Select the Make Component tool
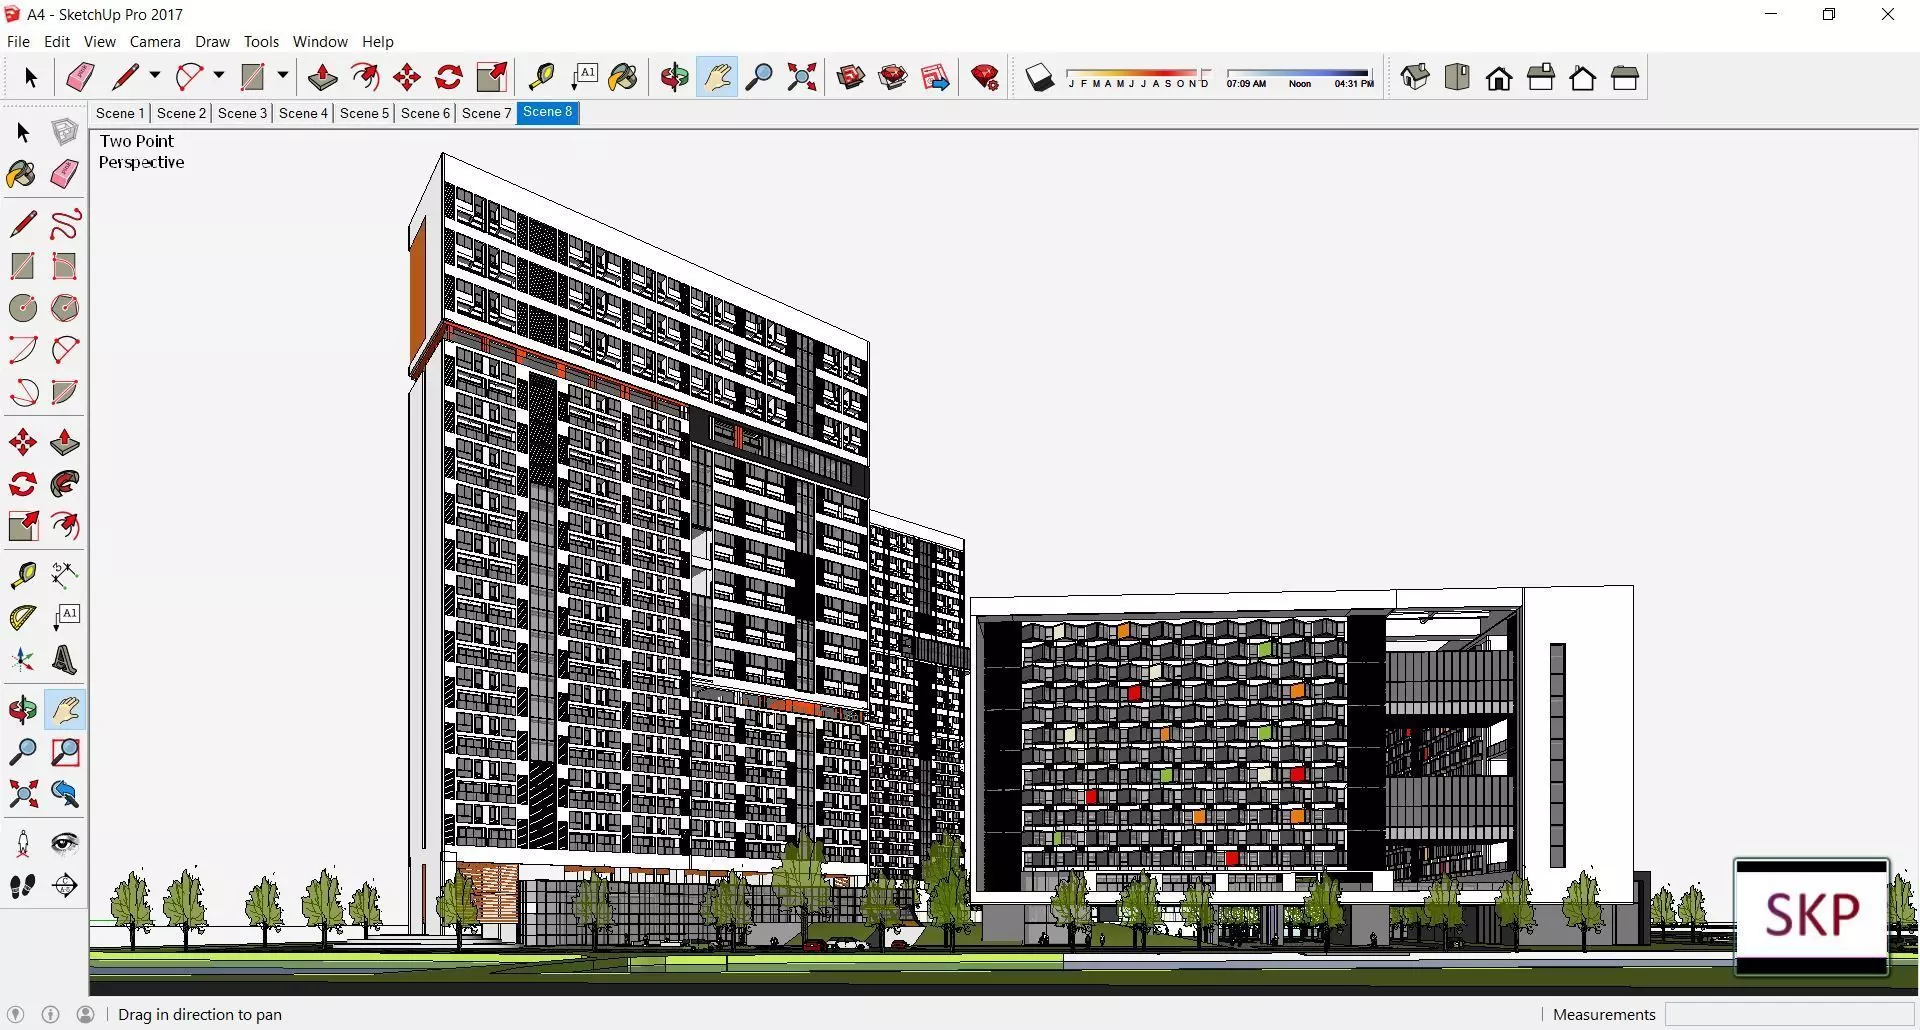This screenshot has height=1030, width=1920. (65, 132)
